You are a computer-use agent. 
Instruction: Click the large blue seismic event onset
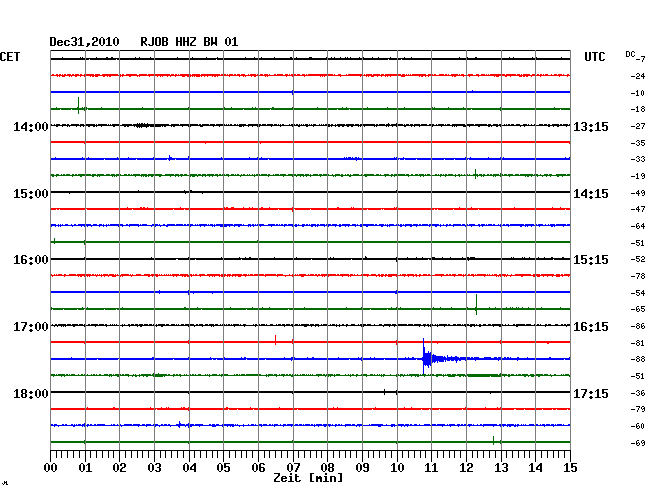424,357
